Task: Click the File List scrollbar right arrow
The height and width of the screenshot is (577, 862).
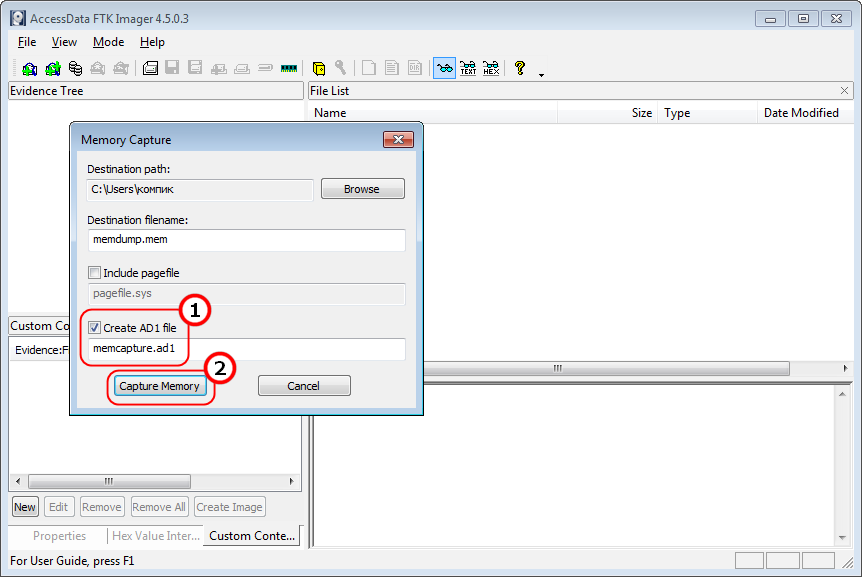Action: click(x=846, y=368)
